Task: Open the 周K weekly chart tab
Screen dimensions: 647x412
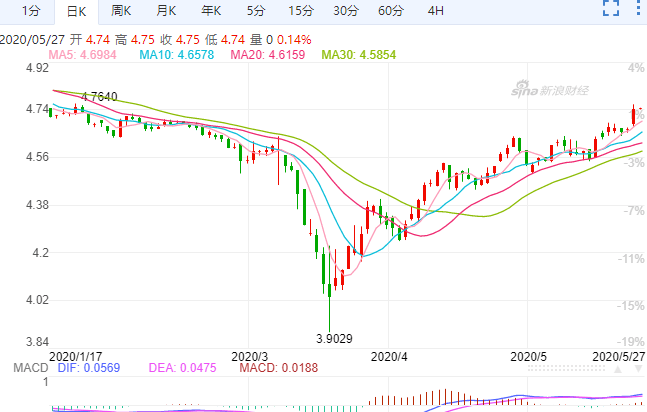Action: click(x=121, y=11)
